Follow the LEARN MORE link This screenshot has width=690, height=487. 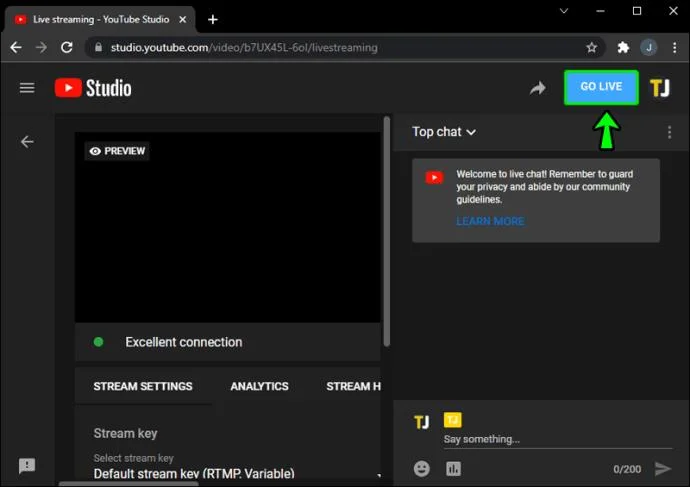pos(490,221)
